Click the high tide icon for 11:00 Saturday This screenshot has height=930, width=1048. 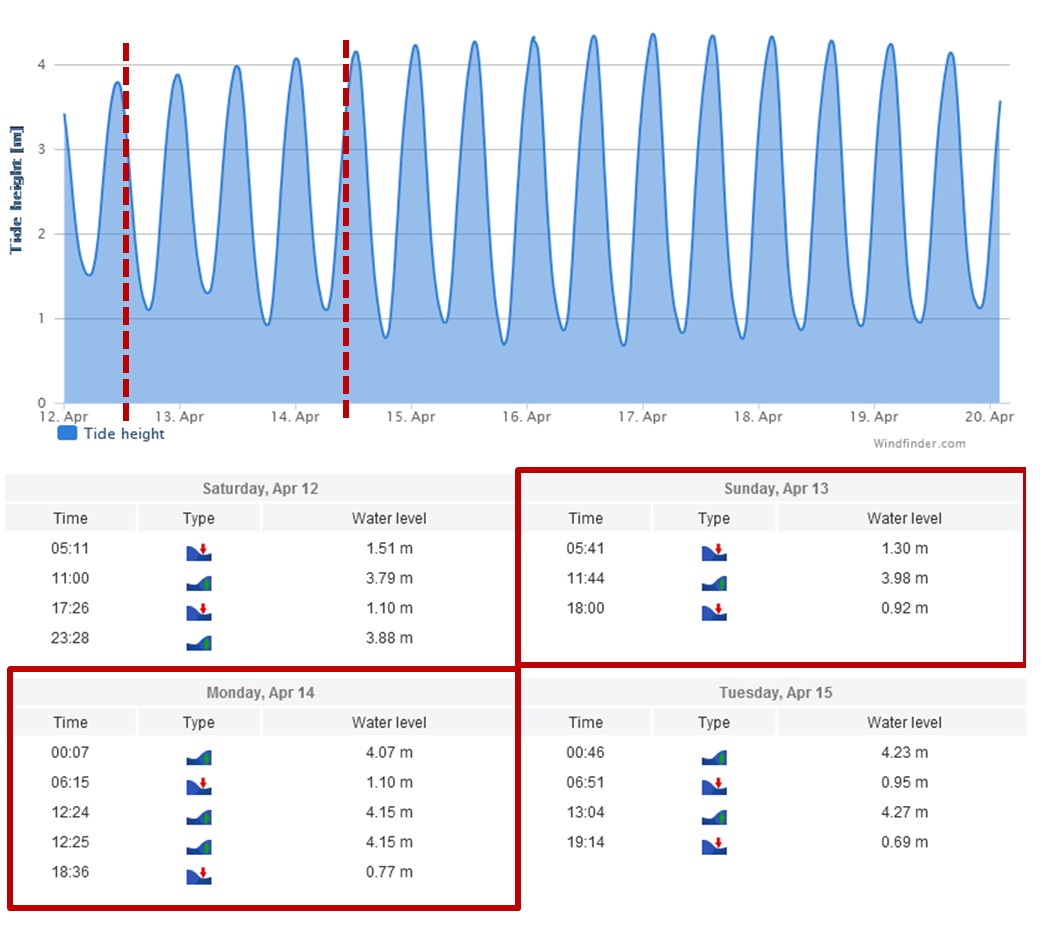tap(199, 582)
